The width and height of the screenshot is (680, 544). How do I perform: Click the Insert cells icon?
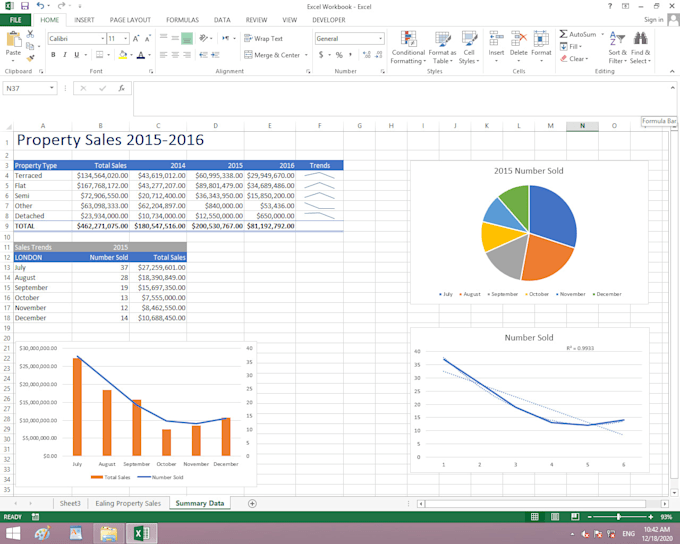(x=496, y=39)
